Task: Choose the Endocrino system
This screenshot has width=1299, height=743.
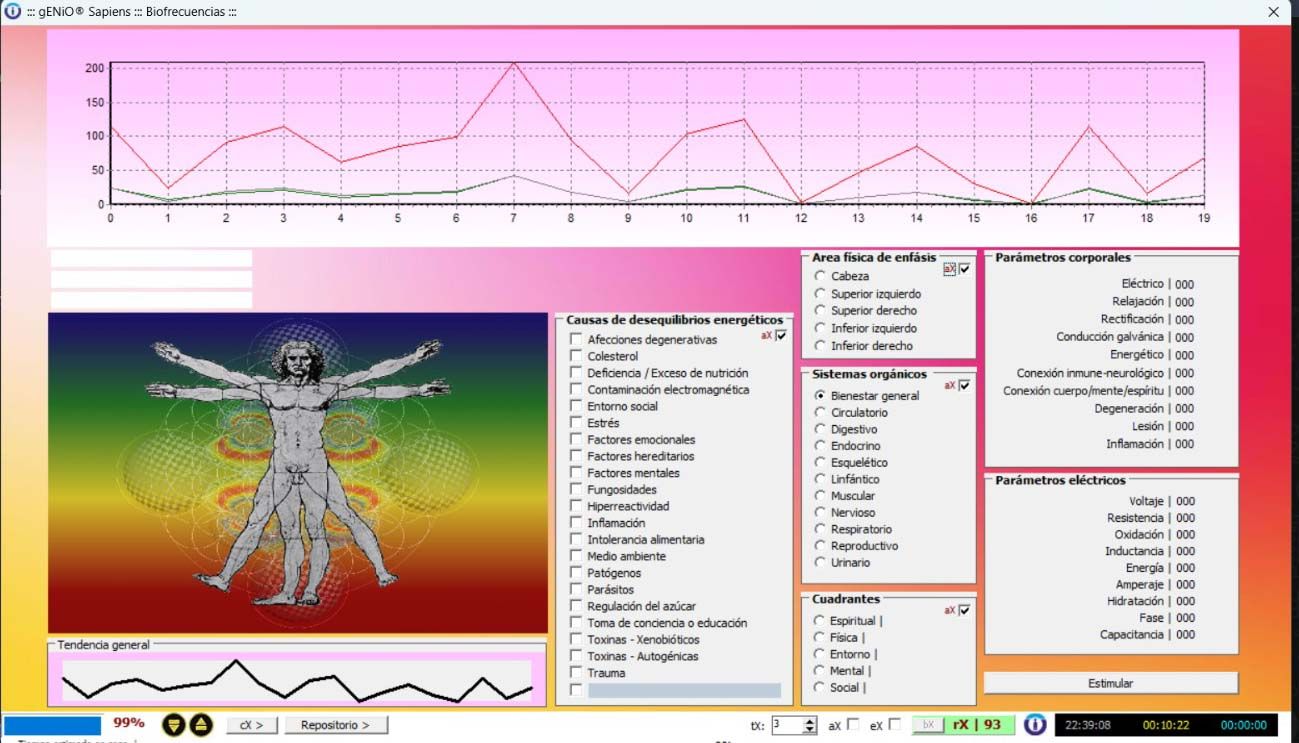Action: click(820, 446)
